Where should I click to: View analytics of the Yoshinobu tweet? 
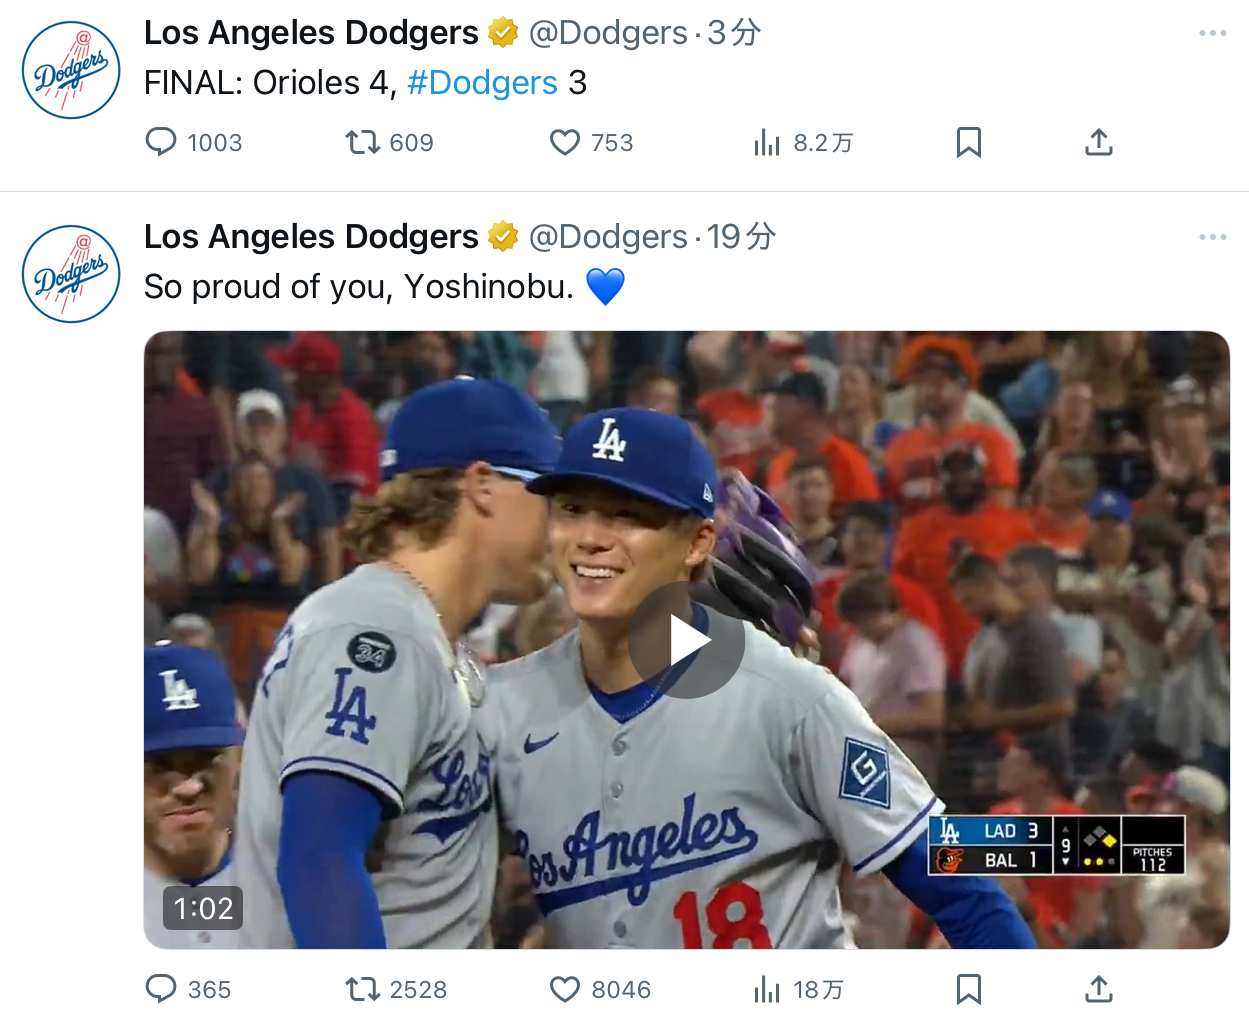pos(767,989)
